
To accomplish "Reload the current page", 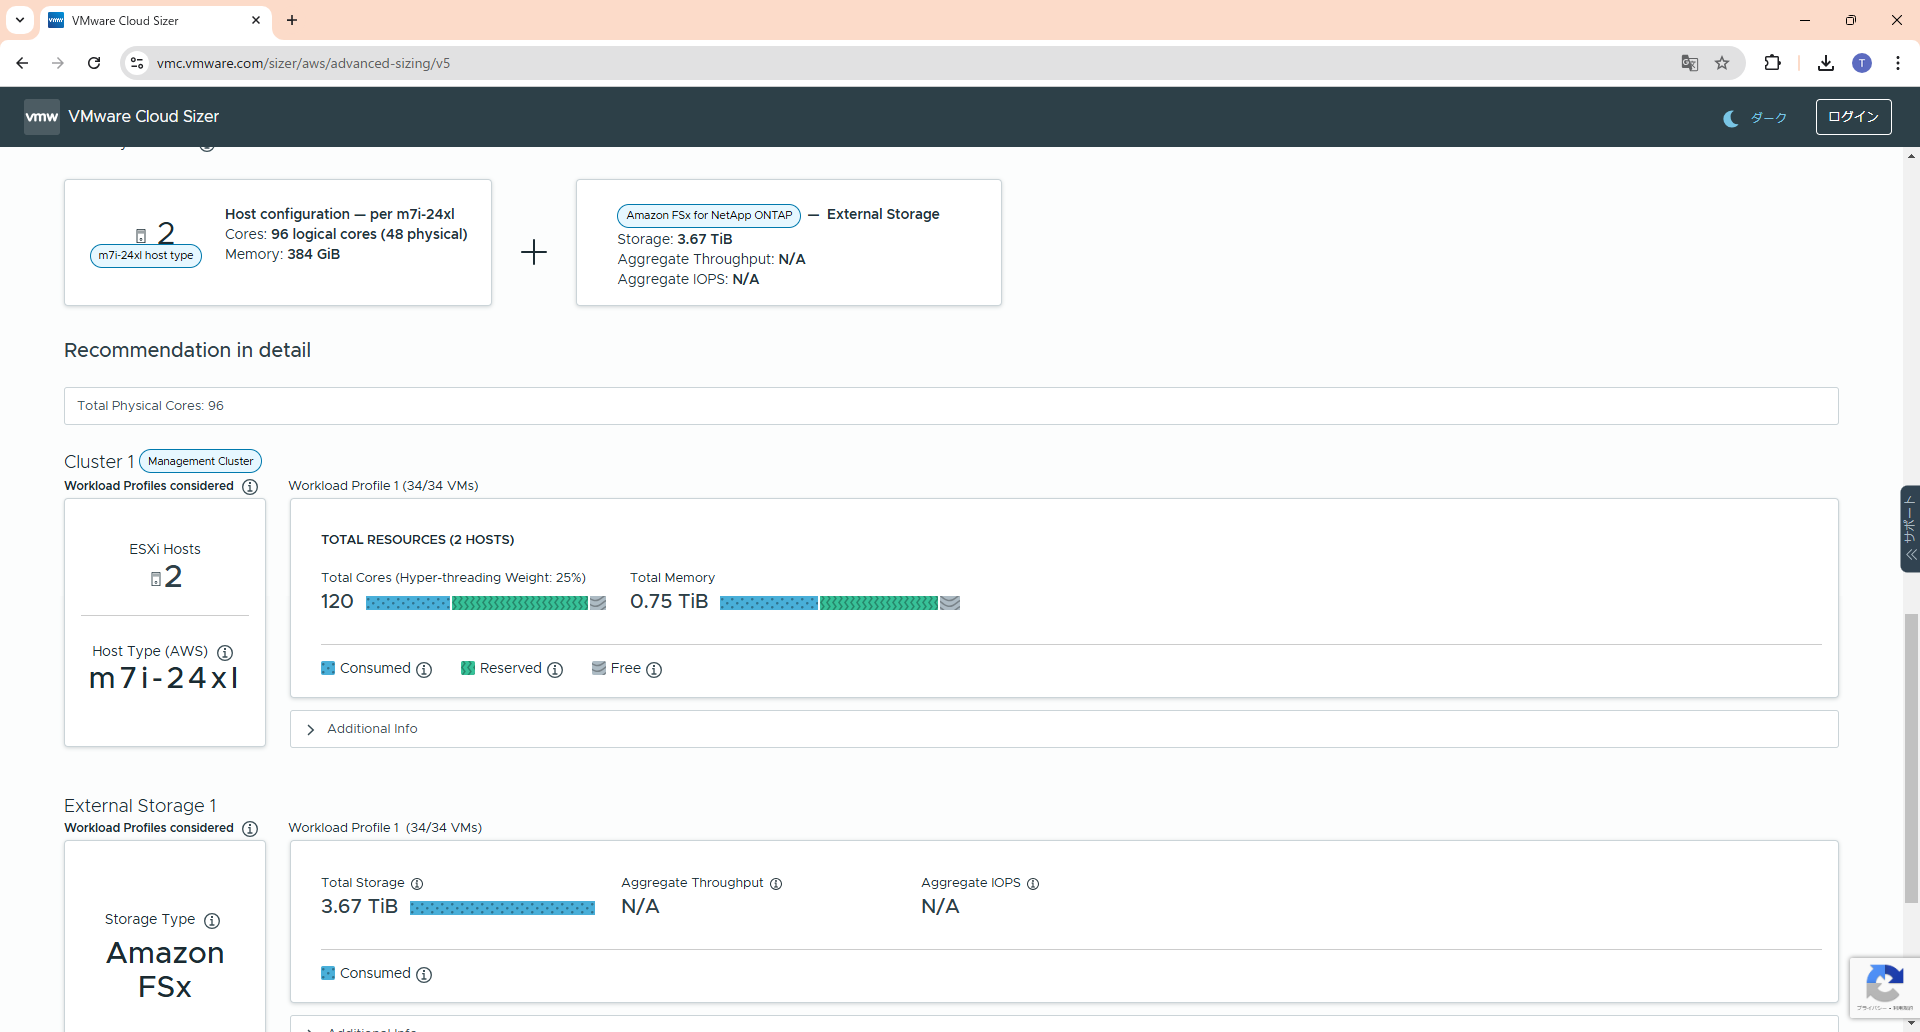I will pyautogui.click(x=94, y=63).
